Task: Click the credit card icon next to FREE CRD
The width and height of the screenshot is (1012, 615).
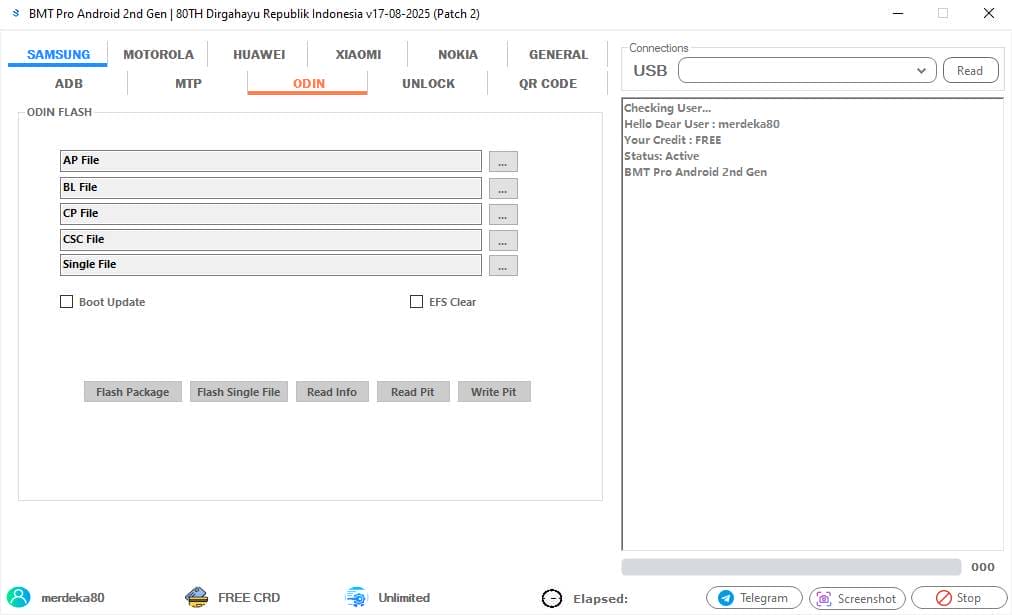Action: (x=196, y=597)
